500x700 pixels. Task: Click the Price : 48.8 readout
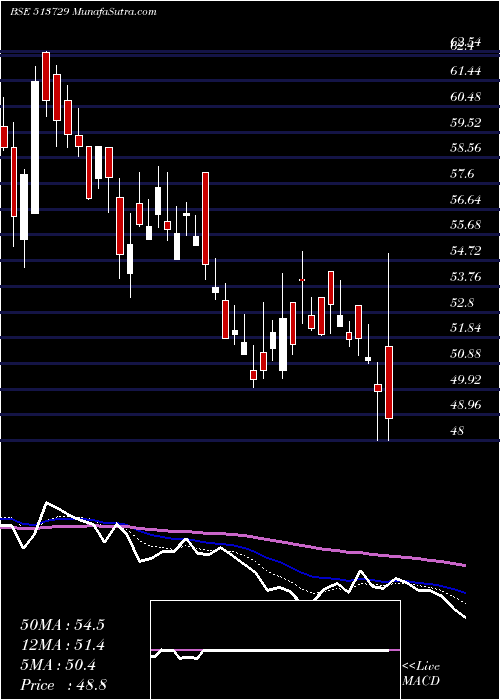[63, 685]
